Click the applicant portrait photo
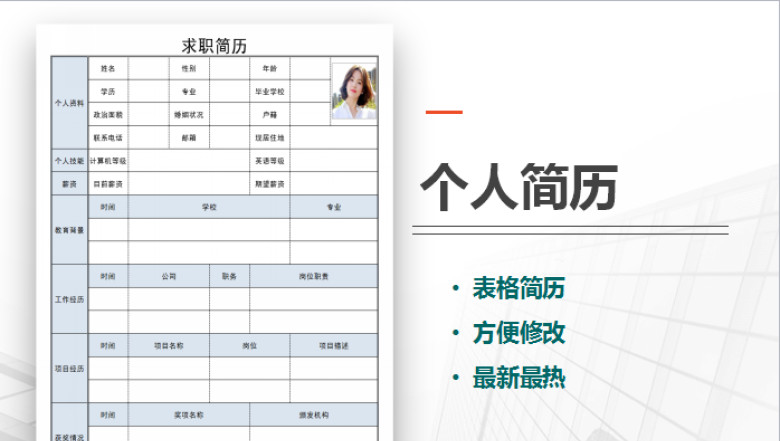780x441 pixels. pyautogui.click(x=354, y=91)
